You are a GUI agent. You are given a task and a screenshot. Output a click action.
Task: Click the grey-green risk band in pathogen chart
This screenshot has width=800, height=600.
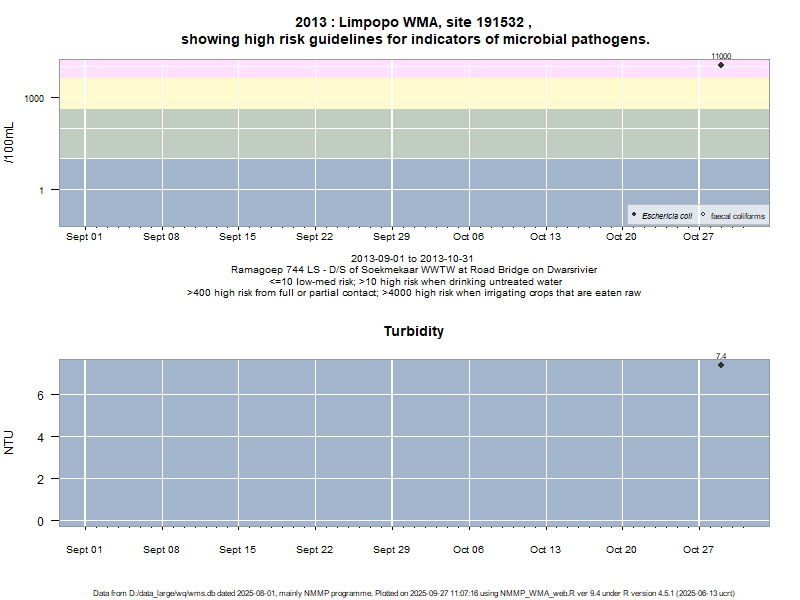pyautogui.click(x=400, y=132)
